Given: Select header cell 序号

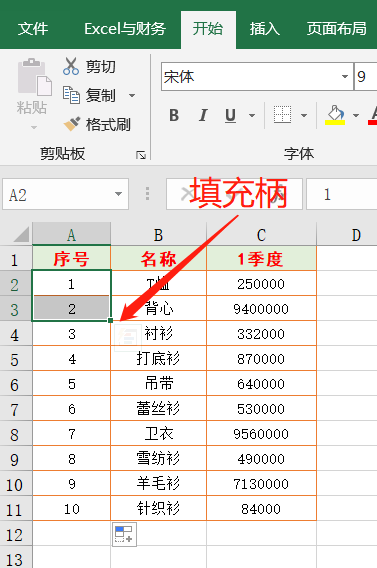Looking at the screenshot, I should pyautogui.click(x=71, y=259).
